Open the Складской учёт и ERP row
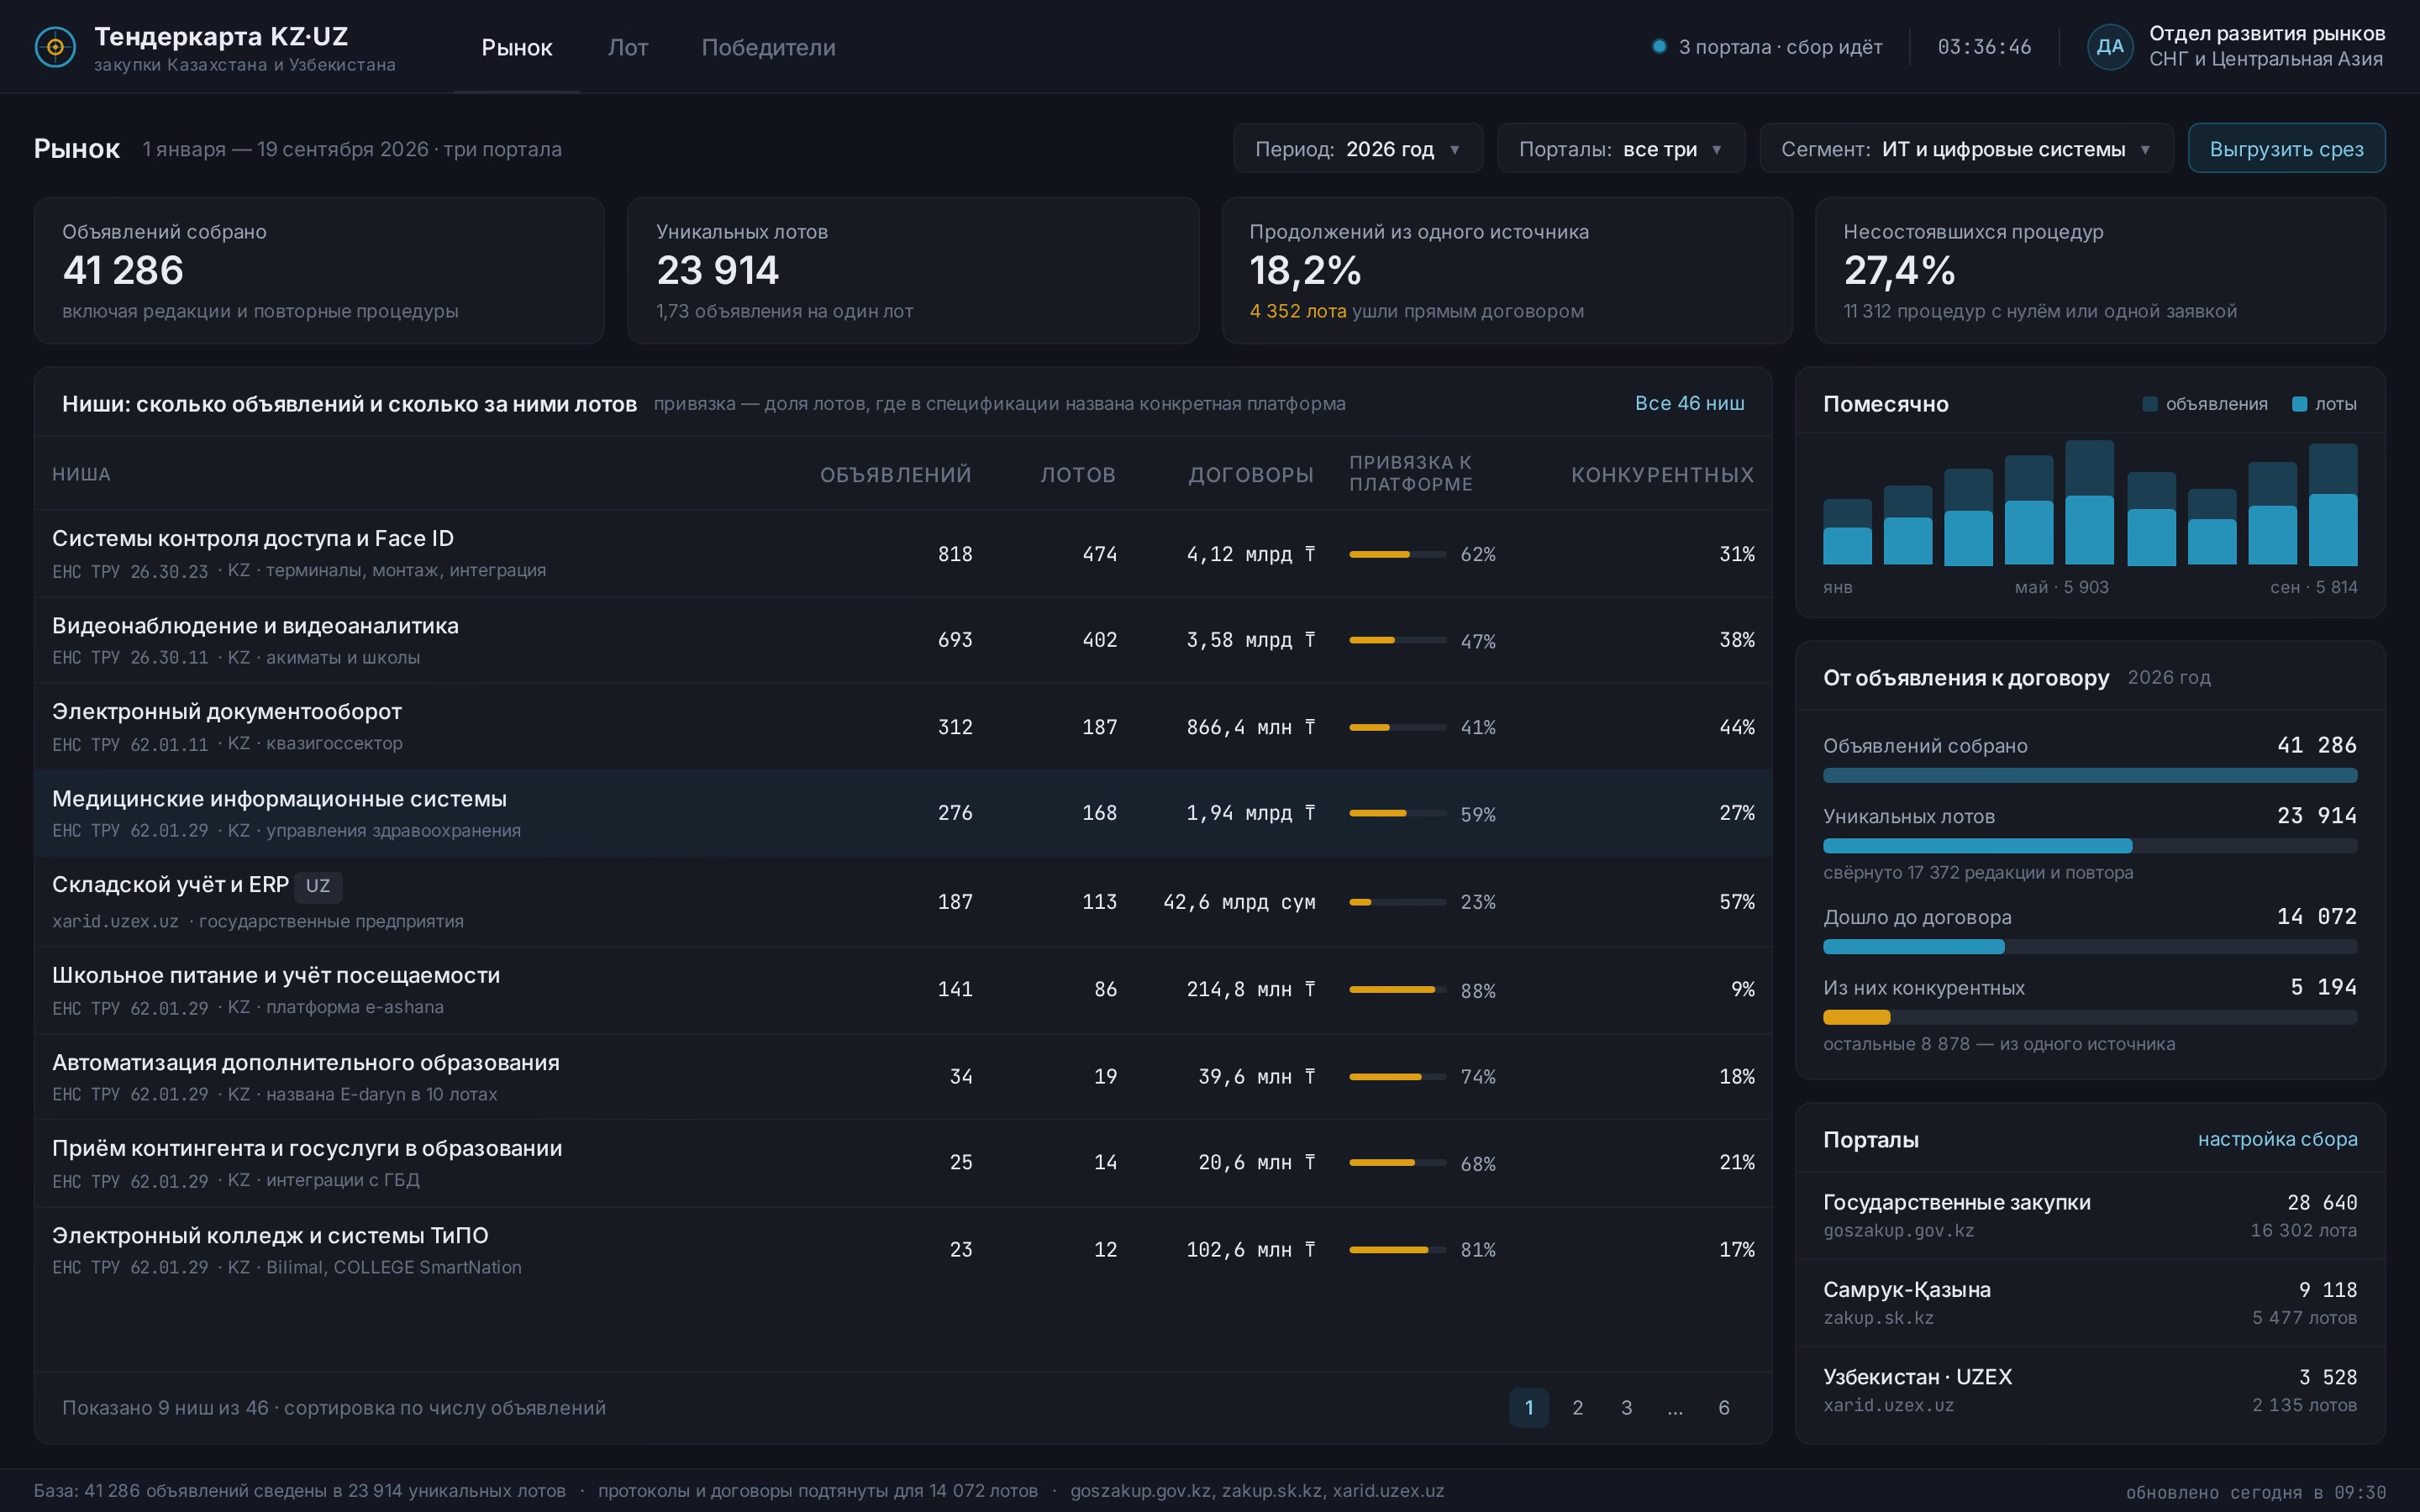The image size is (2420, 1512). [x=903, y=901]
